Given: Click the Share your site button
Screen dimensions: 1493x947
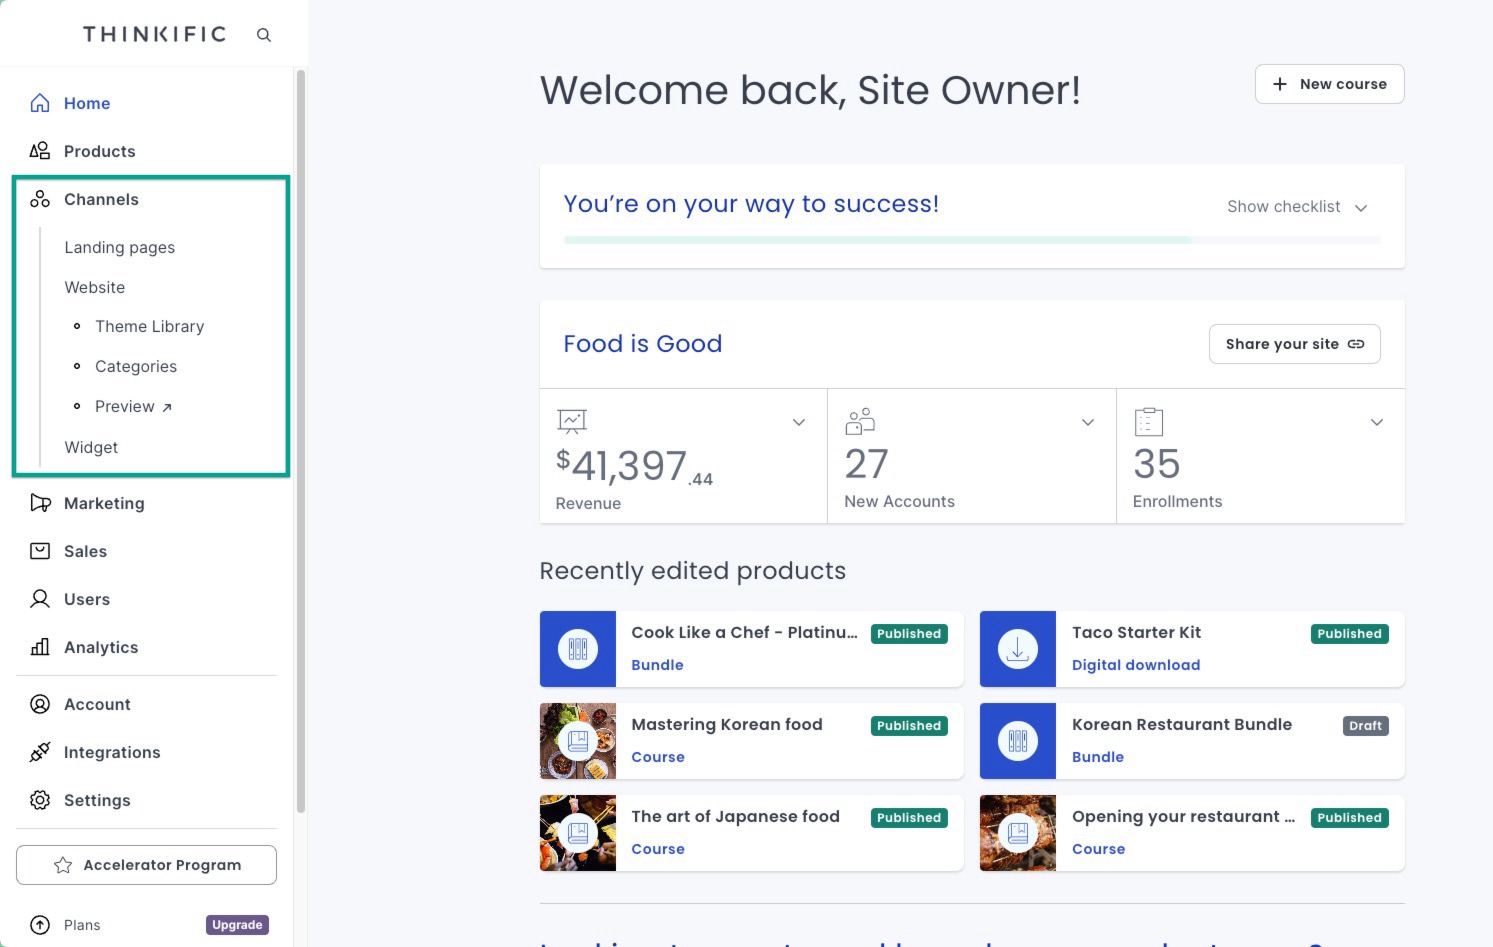Looking at the screenshot, I should pos(1294,343).
